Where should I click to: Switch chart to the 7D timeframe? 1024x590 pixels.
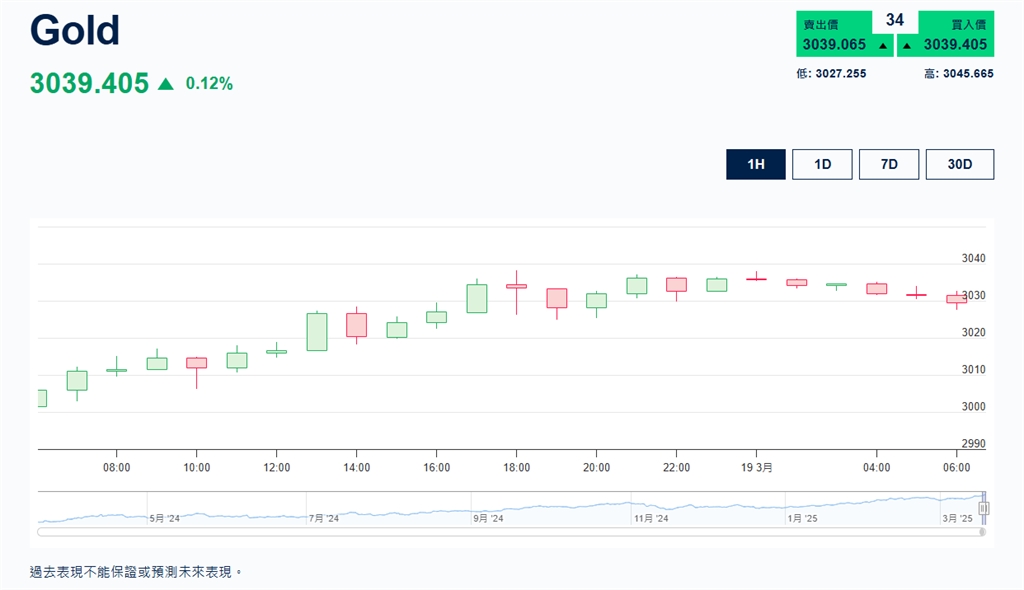click(888, 164)
